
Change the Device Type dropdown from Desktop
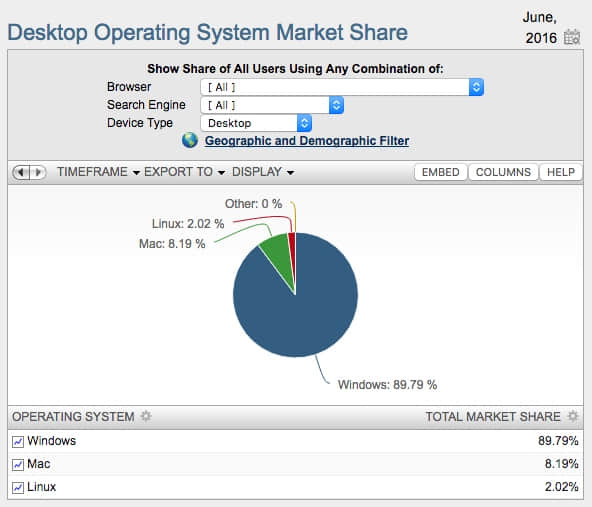click(x=256, y=123)
